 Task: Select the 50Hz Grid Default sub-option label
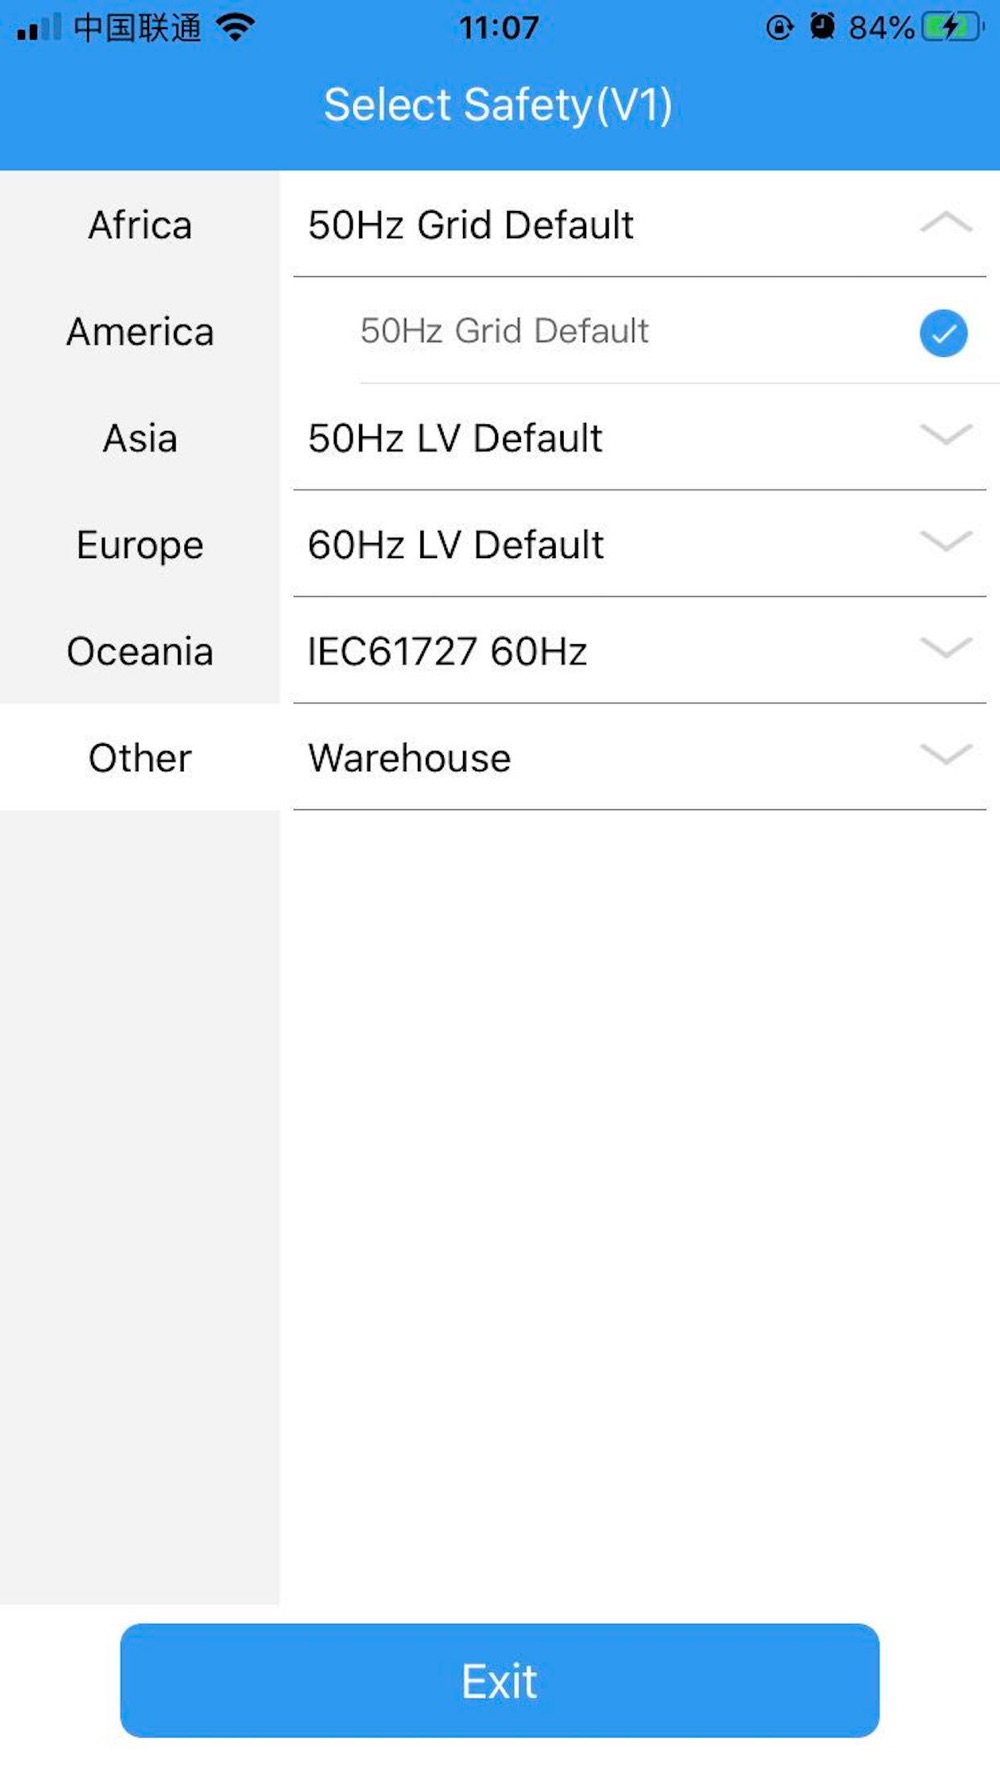tap(504, 331)
